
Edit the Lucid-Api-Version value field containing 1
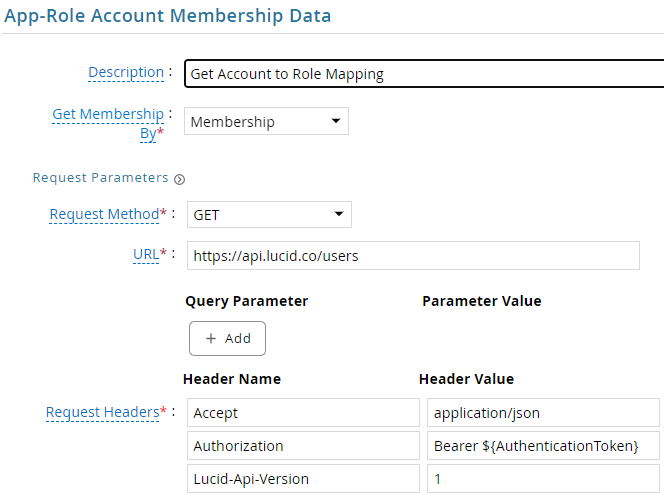click(x=543, y=478)
